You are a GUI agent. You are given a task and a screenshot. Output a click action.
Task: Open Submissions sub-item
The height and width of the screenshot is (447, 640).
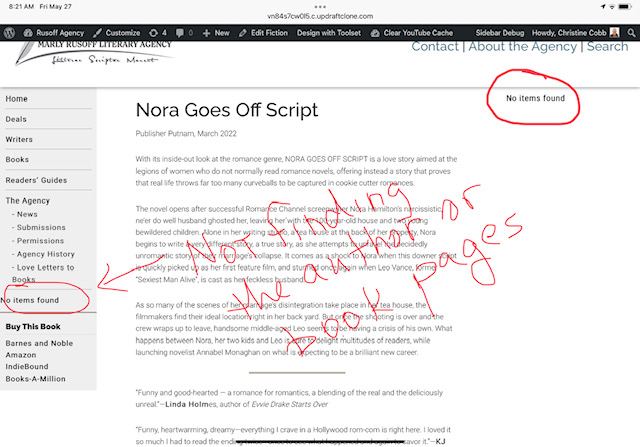(x=39, y=227)
